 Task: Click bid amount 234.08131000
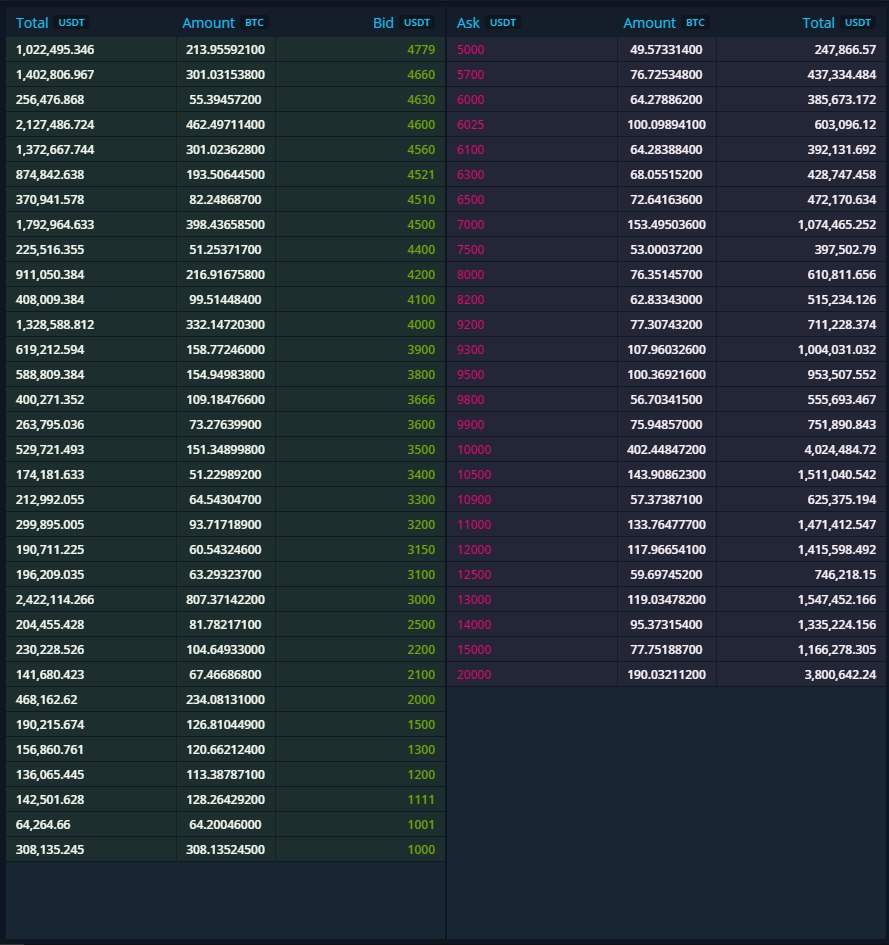coord(225,700)
